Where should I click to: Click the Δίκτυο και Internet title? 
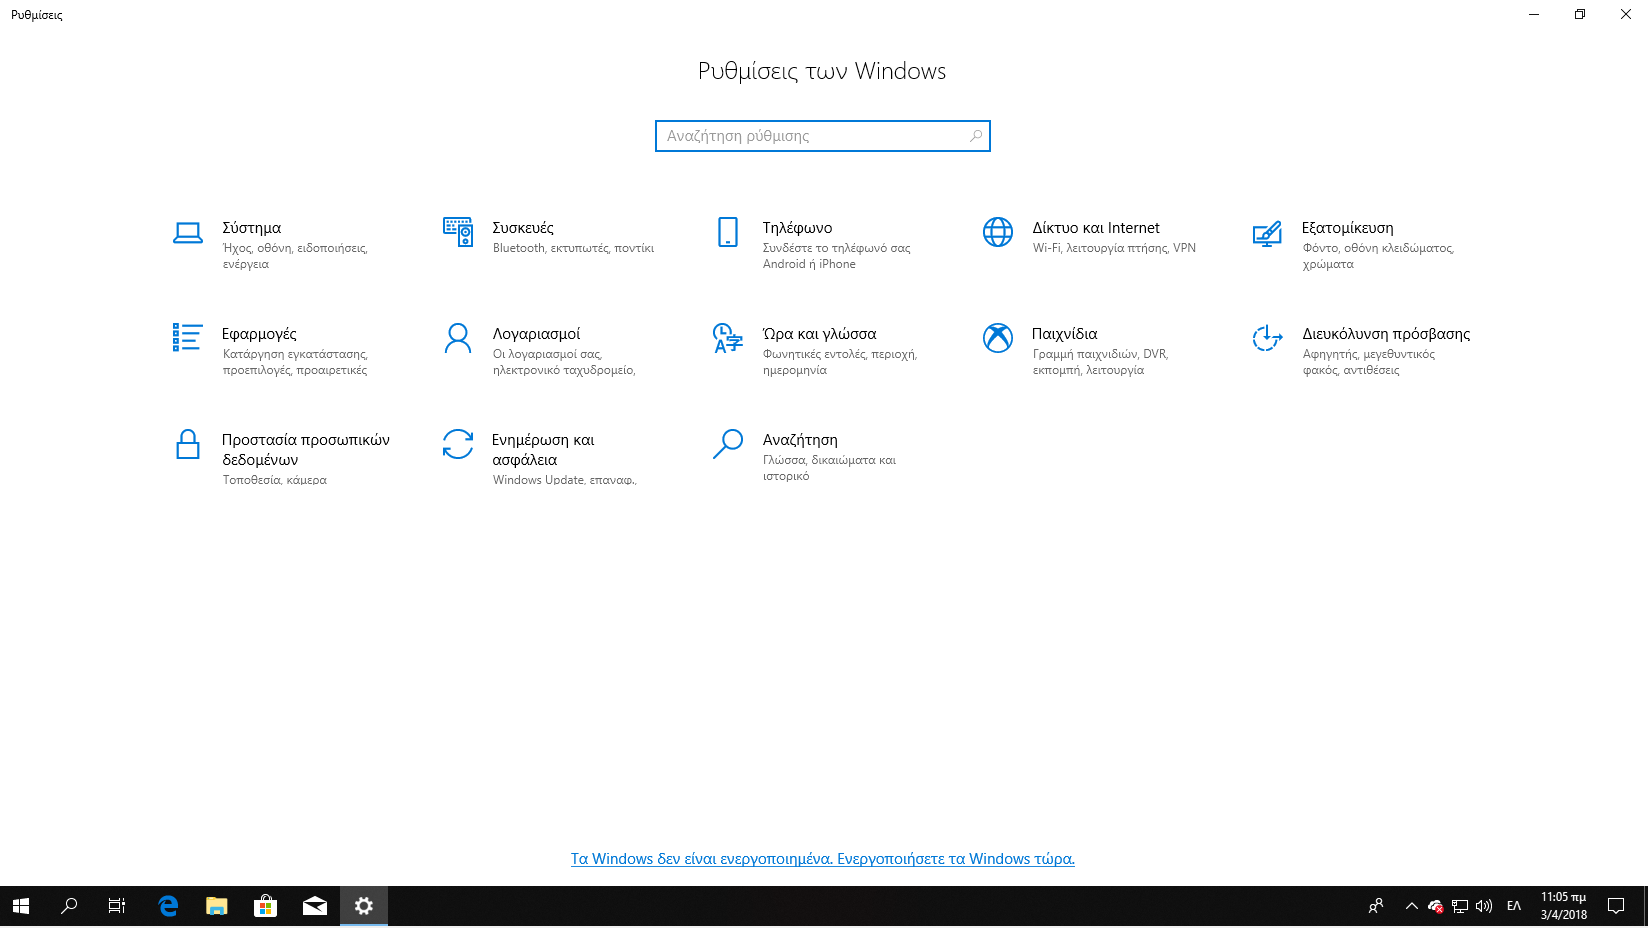point(1096,228)
